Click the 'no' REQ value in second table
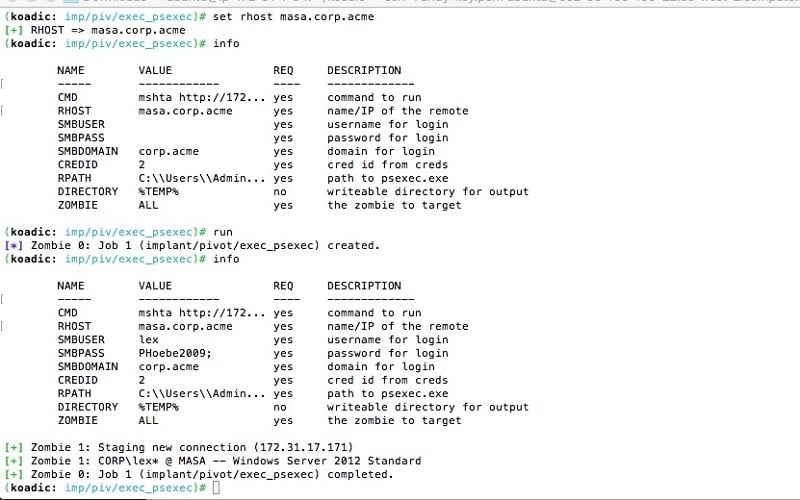This screenshot has width=800, height=500. click(x=280, y=407)
